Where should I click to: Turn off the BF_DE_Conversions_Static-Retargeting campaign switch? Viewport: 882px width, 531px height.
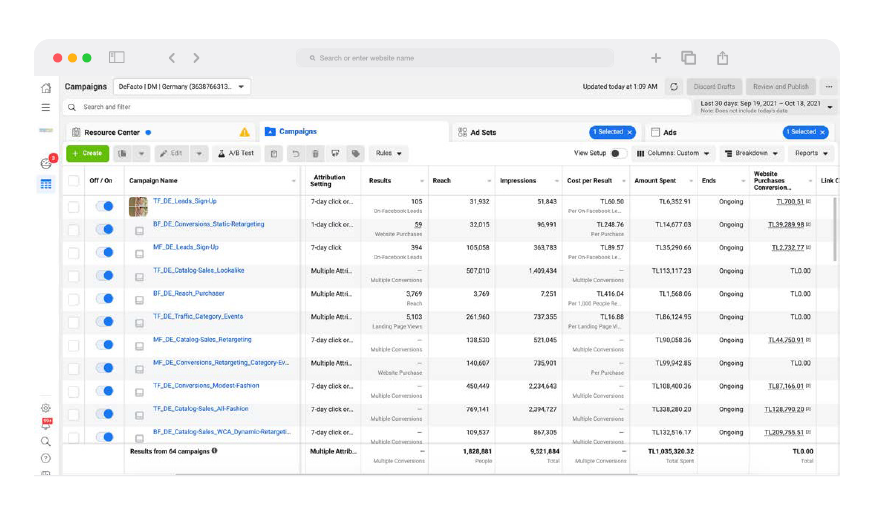coord(105,229)
